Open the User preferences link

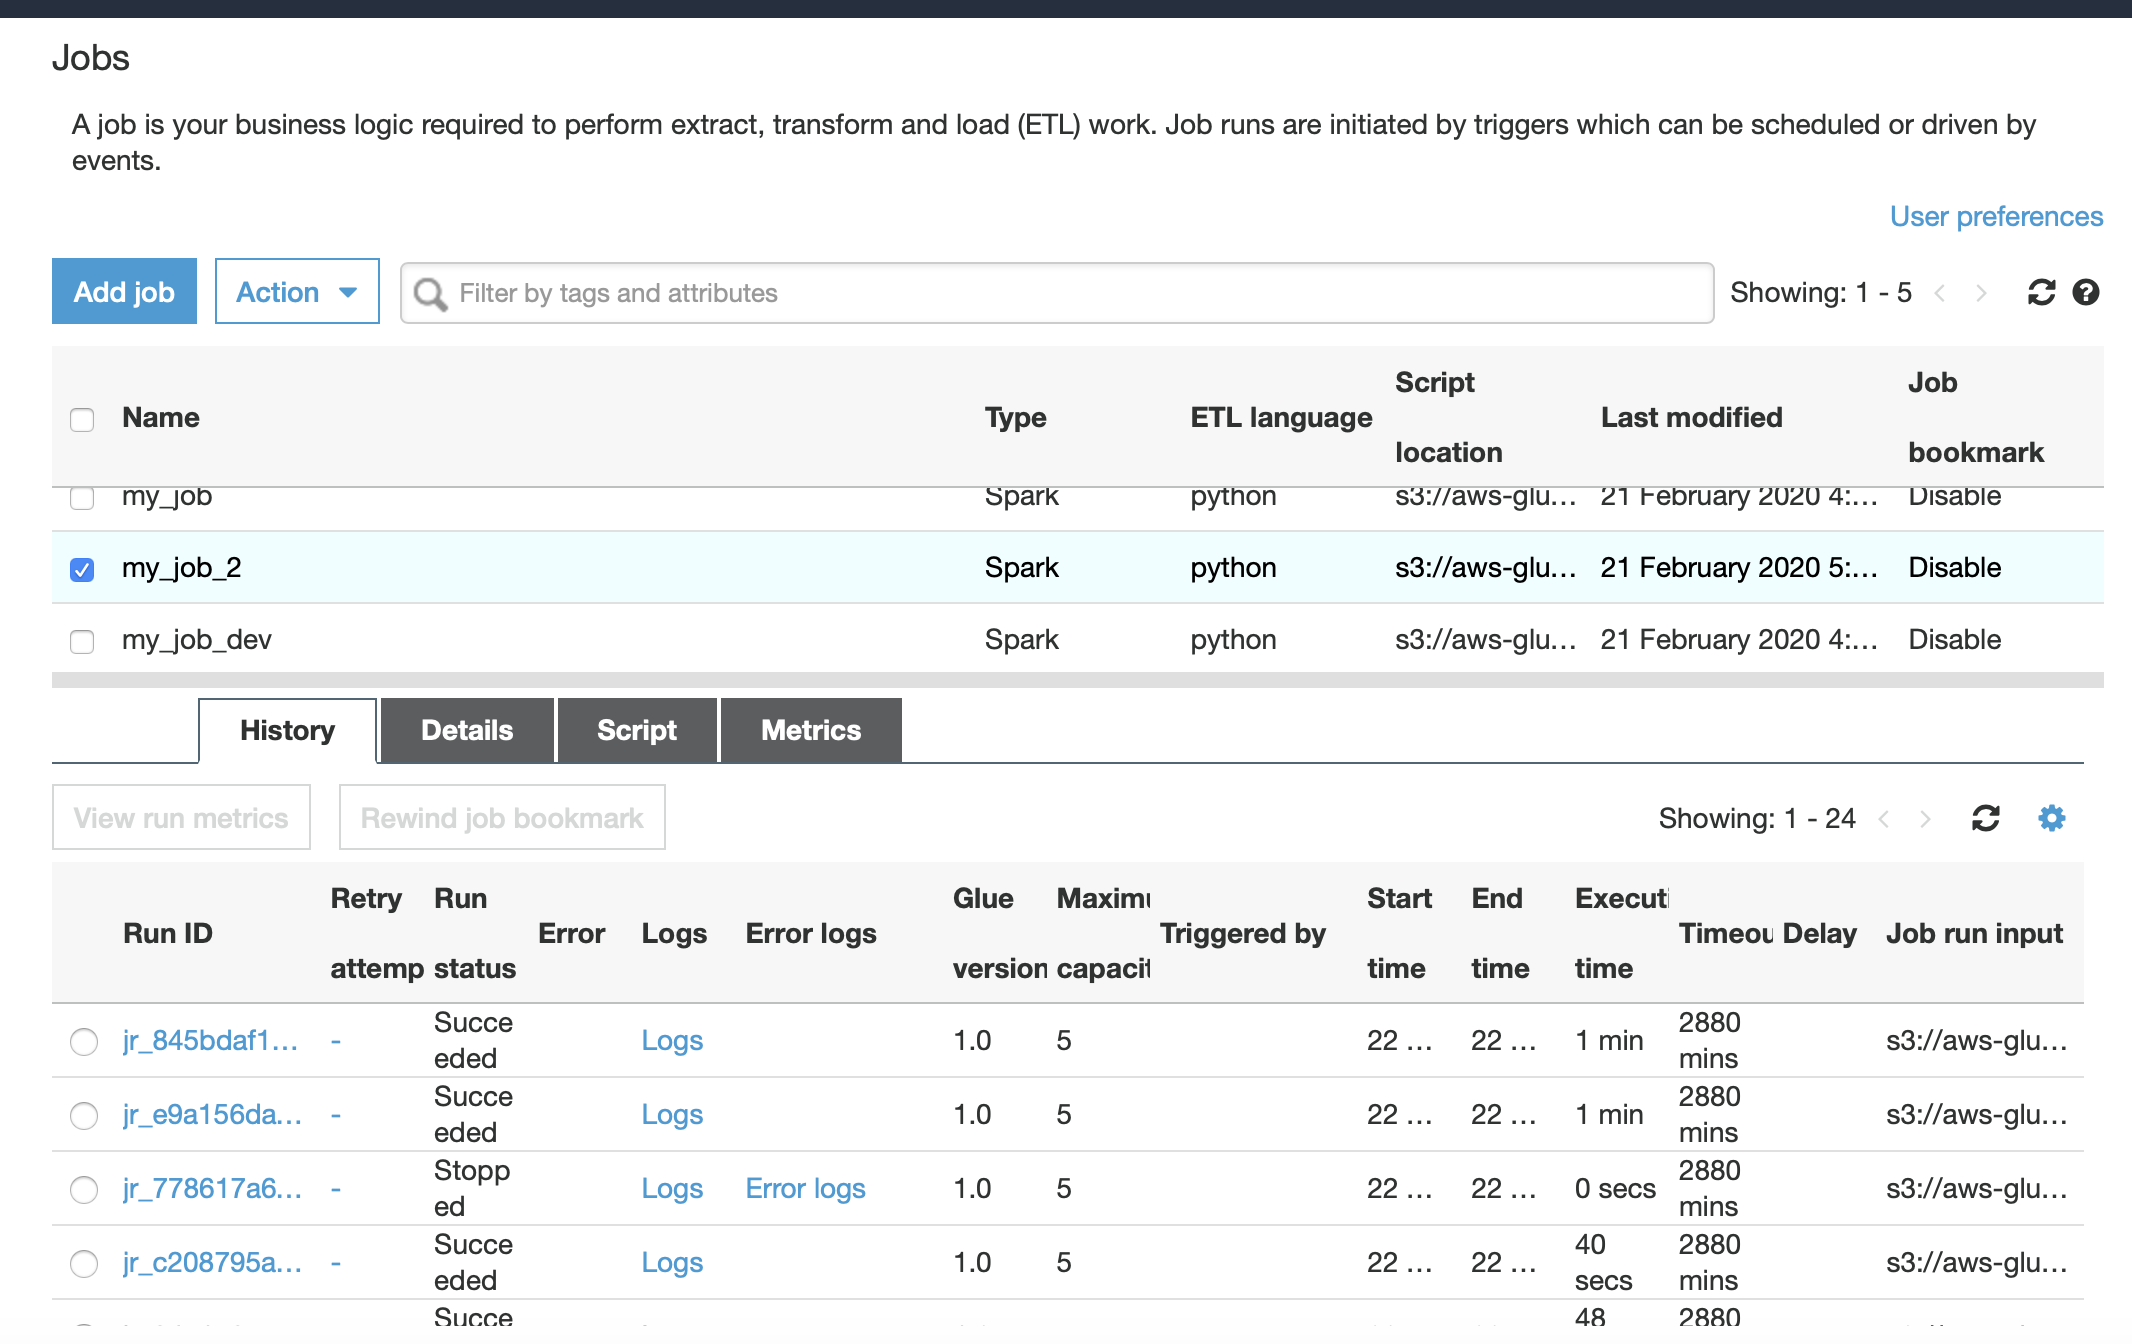coord(1996,216)
